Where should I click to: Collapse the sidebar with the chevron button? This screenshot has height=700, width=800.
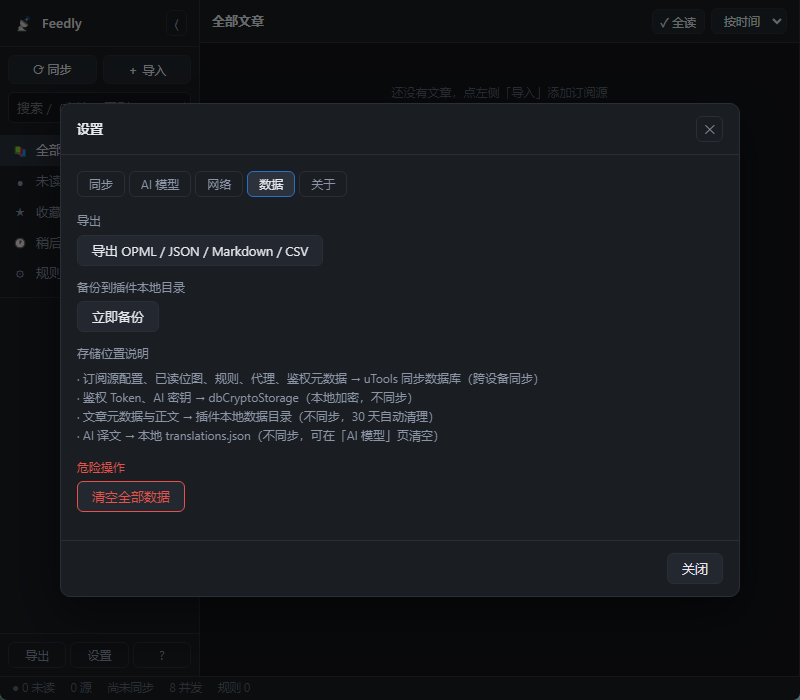coord(177,24)
